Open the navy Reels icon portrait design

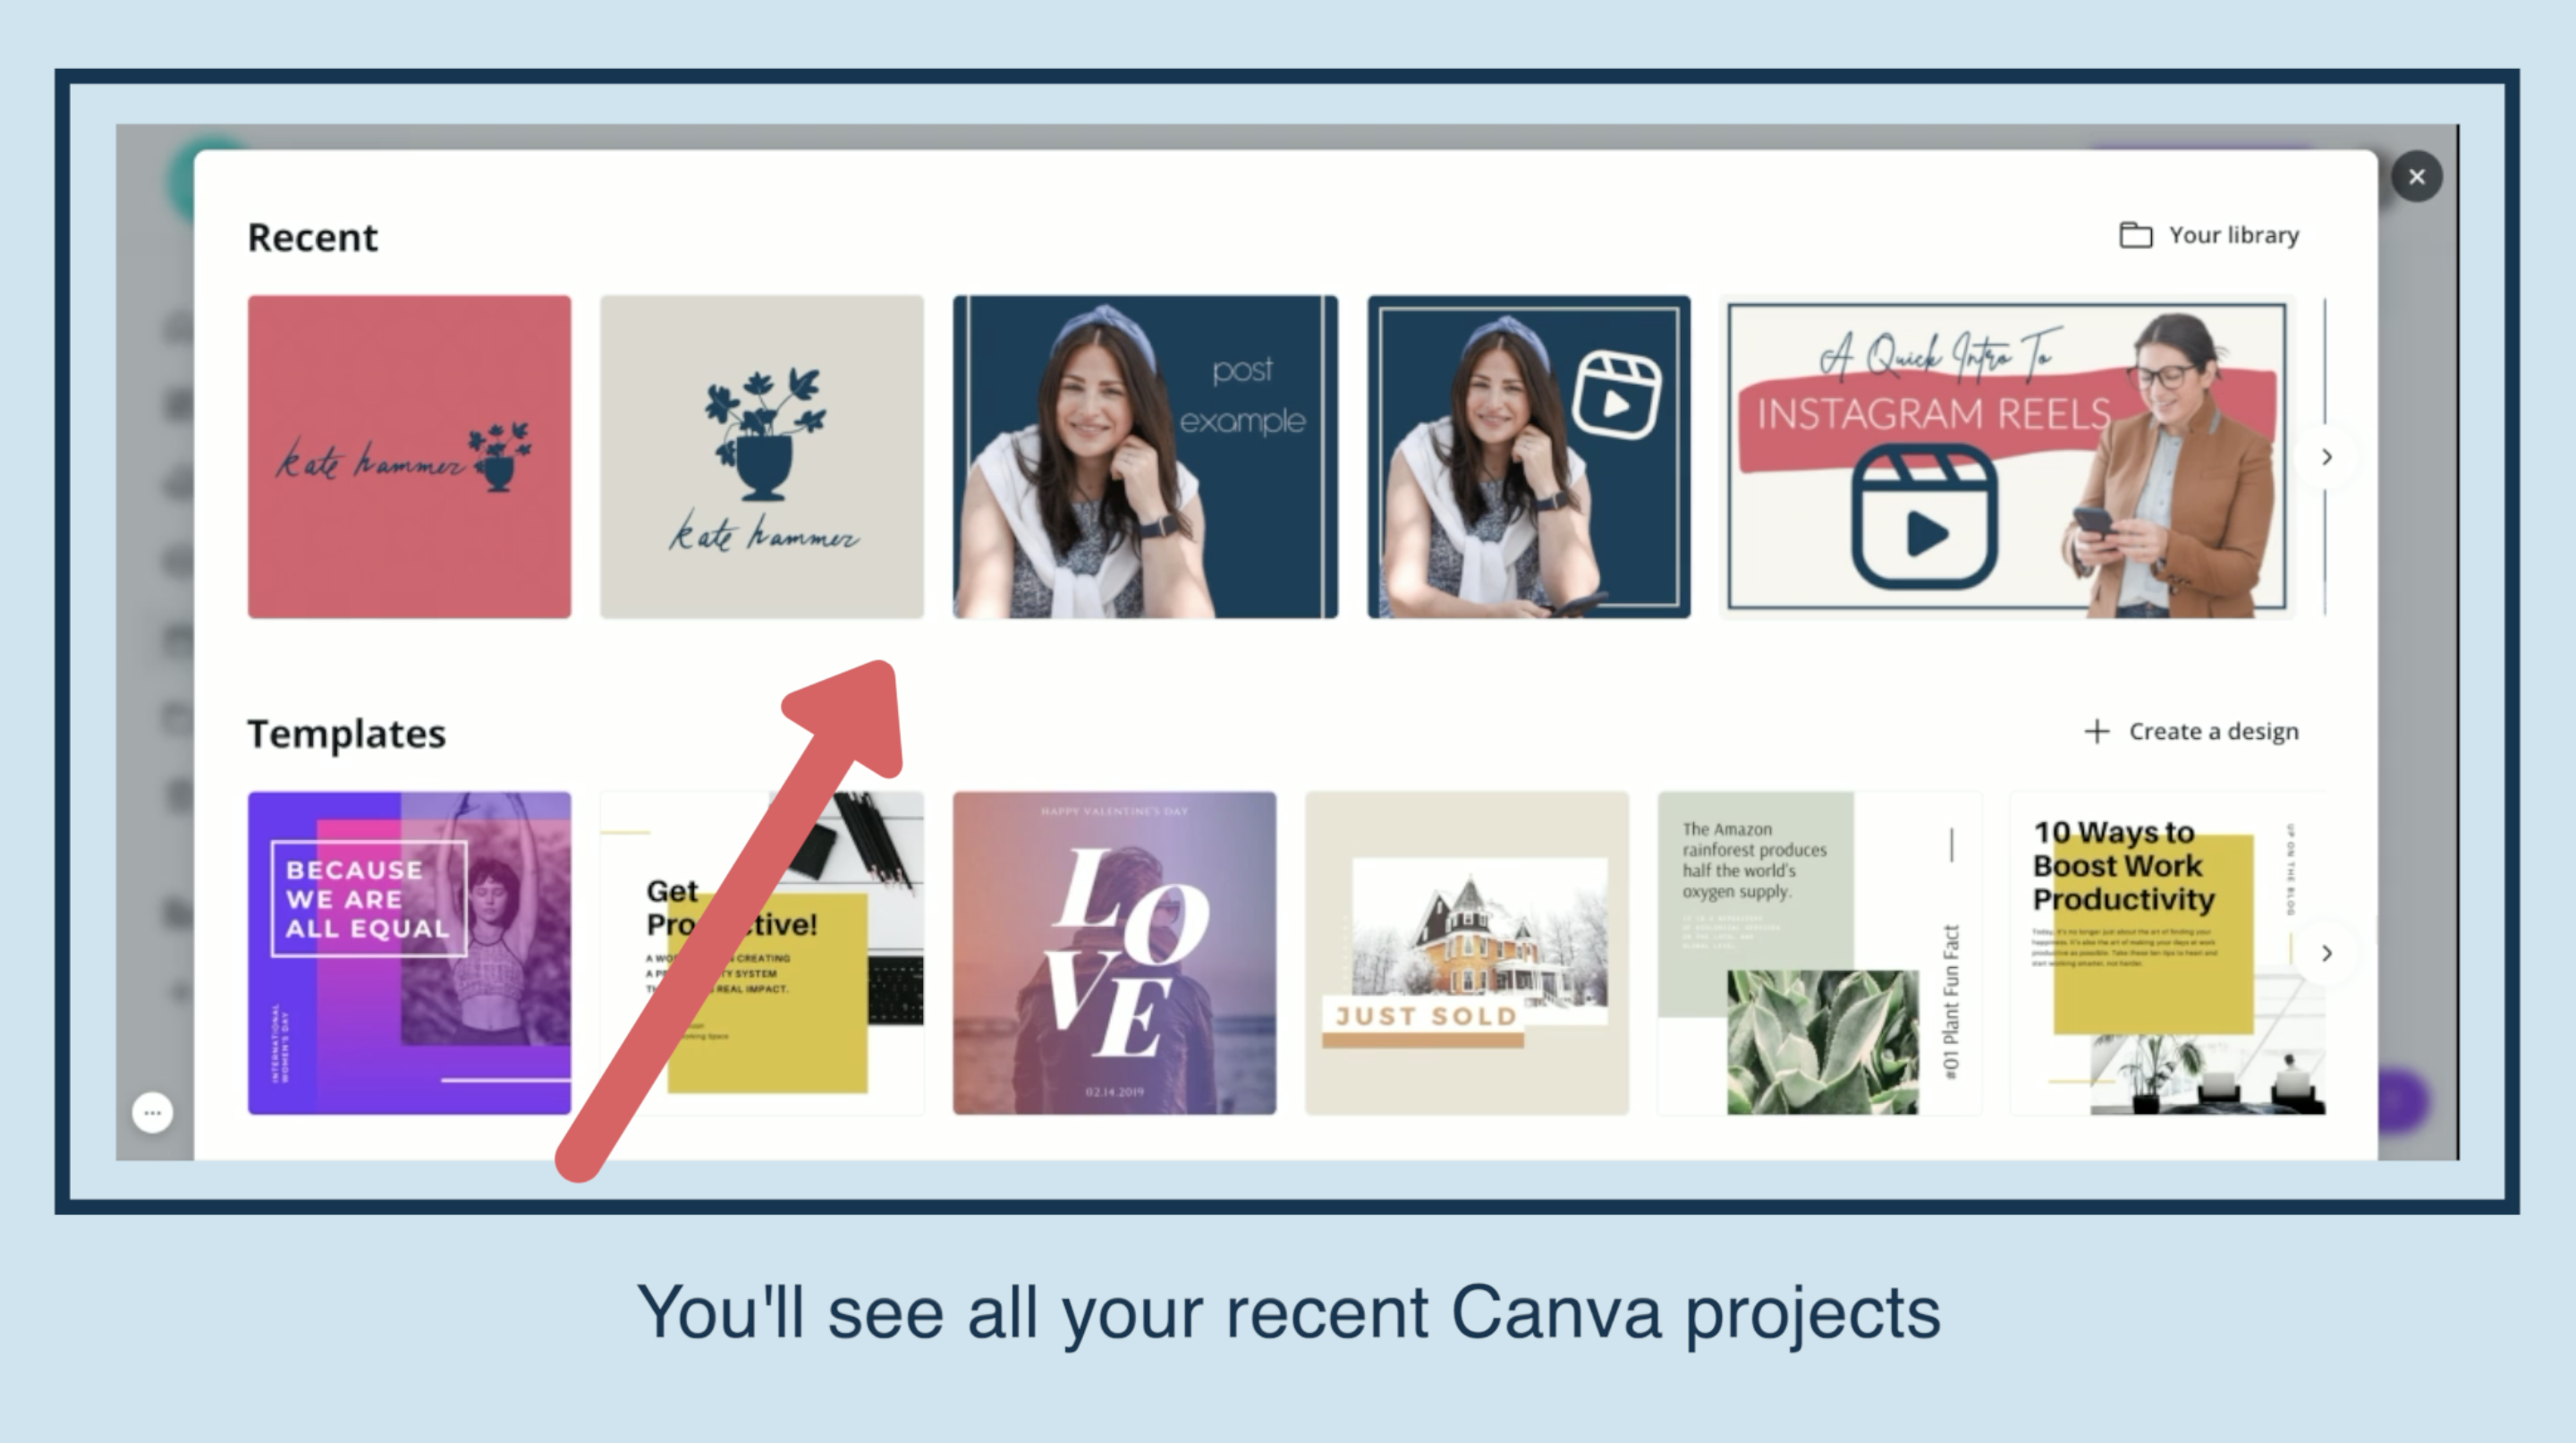click(x=1529, y=456)
